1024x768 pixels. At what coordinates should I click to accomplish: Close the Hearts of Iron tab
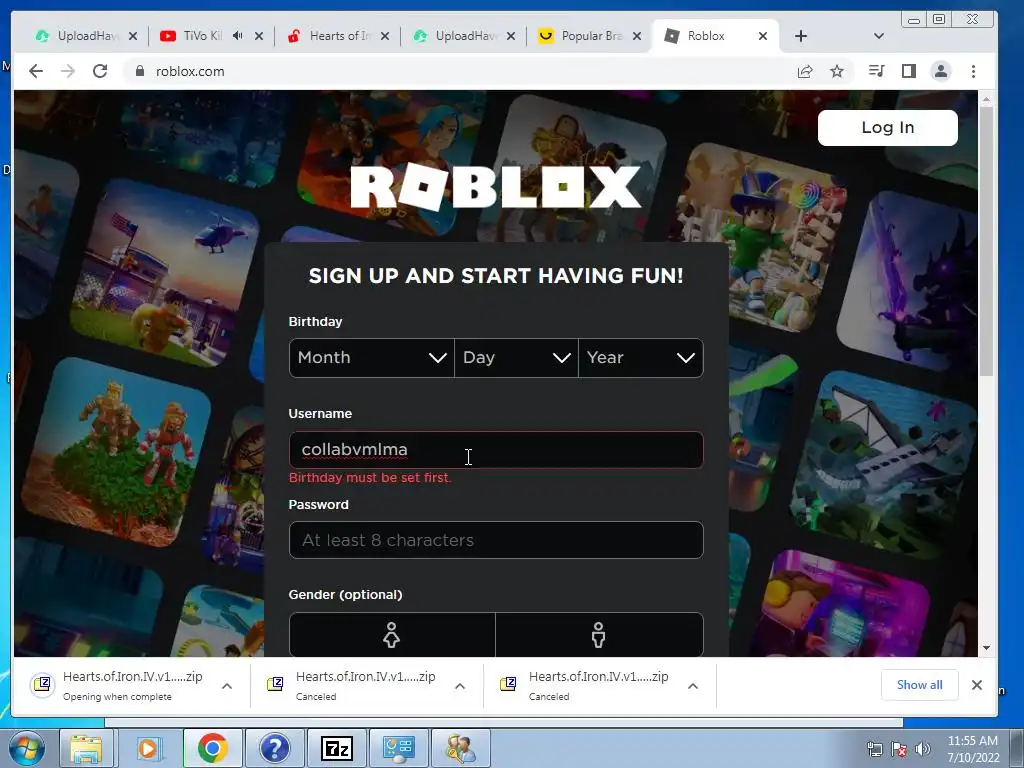[385, 36]
